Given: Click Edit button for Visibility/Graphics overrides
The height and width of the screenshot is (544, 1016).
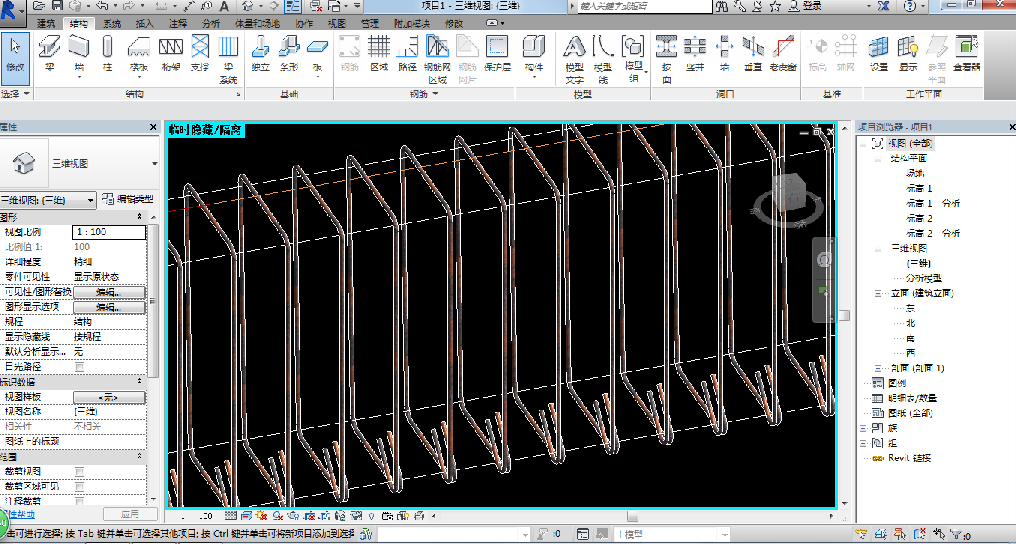Looking at the screenshot, I should click(108, 291).
